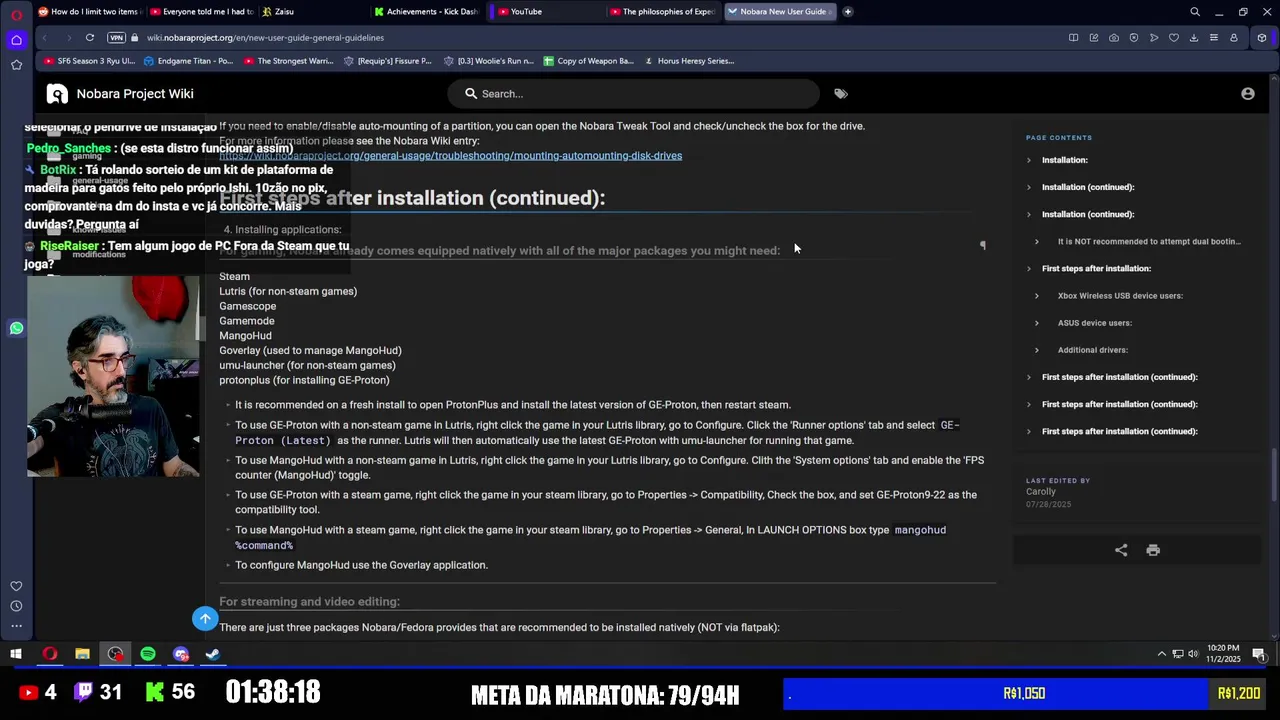Expand 'Additional drivers:' chevron
Image resolution: width=1280 pixels, height=720 pixels.
pyautogui.click(x=1036, y=350)
